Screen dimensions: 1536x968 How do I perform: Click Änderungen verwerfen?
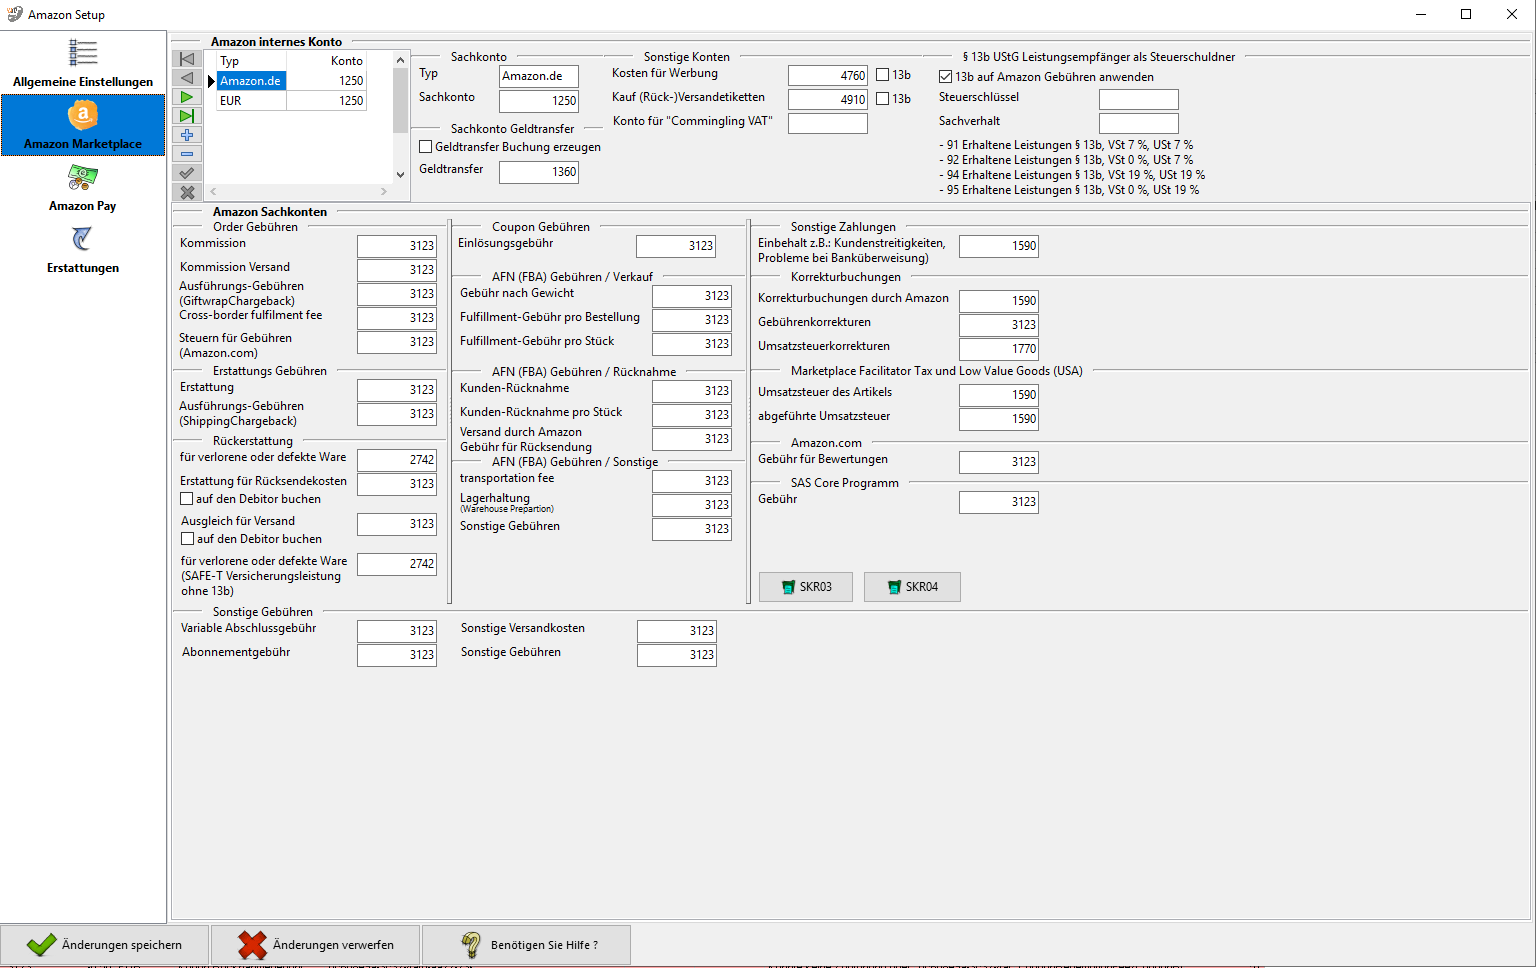coord(316,945)
